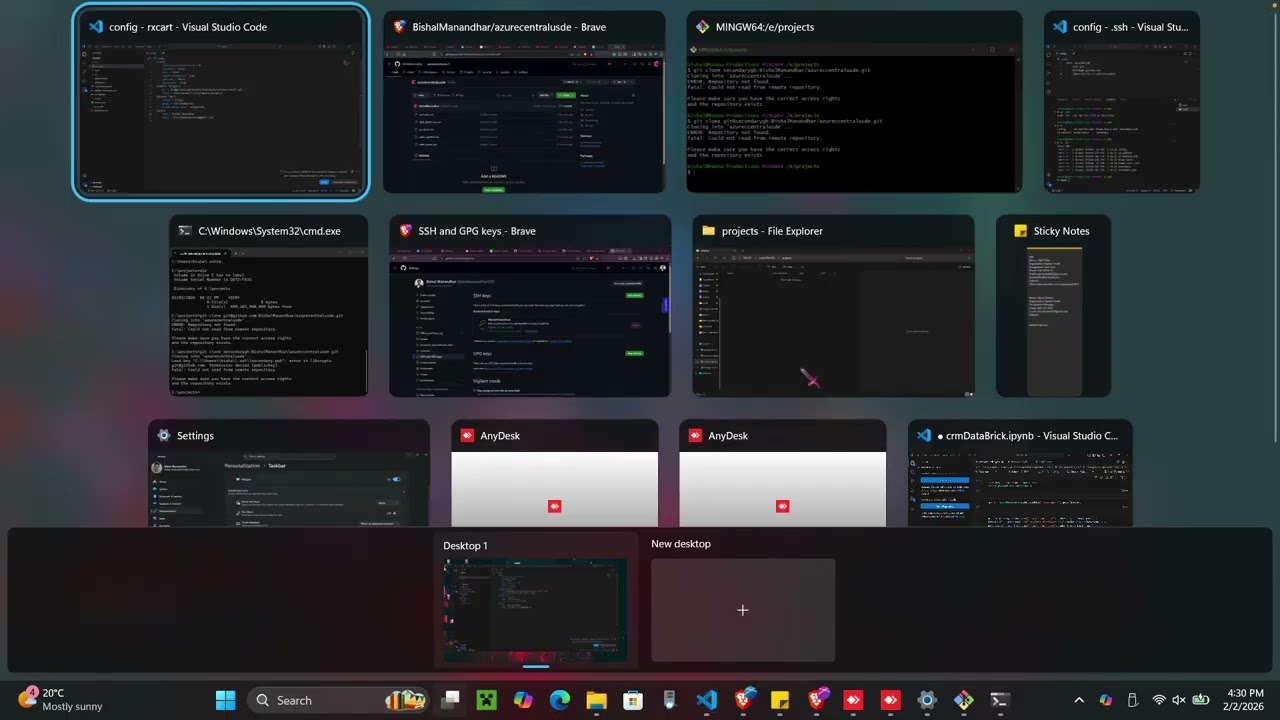Switch to the config - rxcart VS Code window
Viewport: 1280px width, 720px height.
tap(221, 102)
